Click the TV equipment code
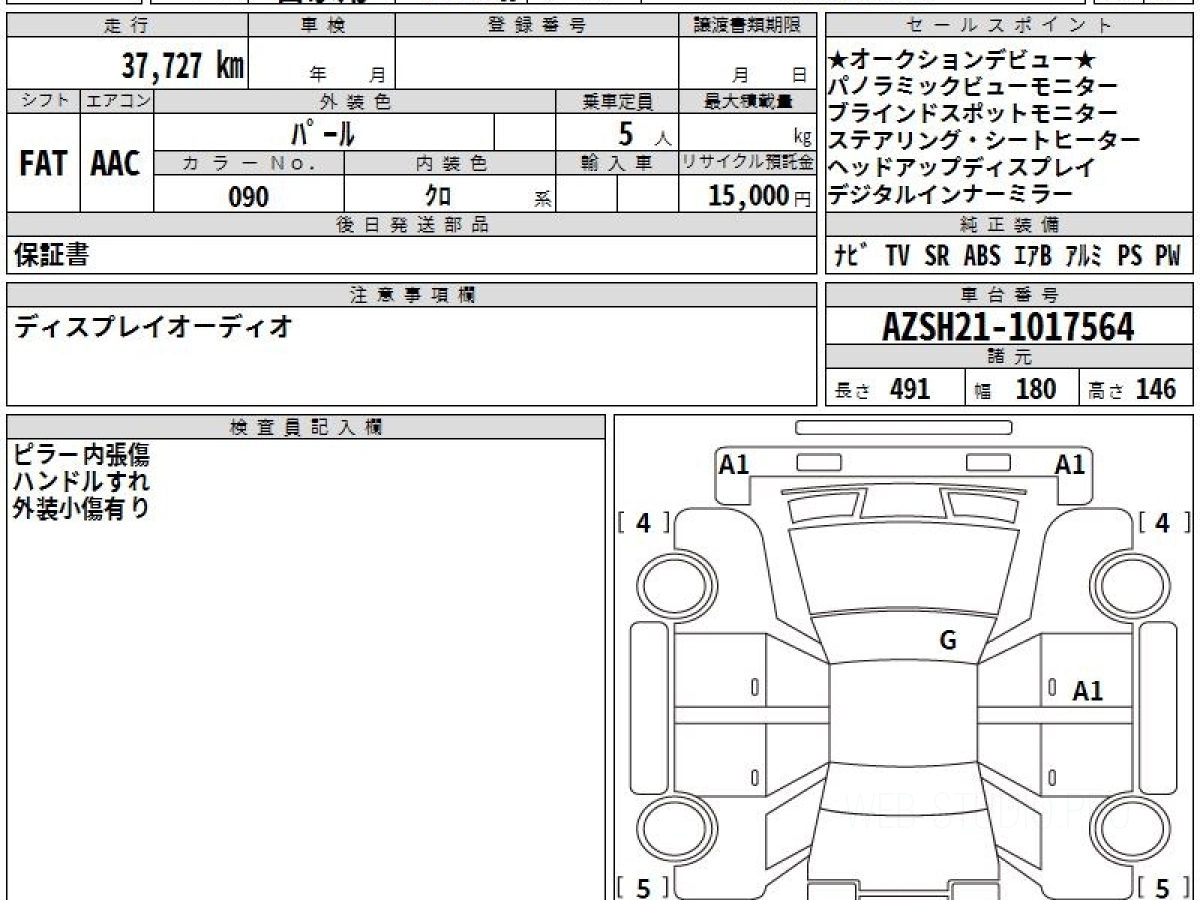 click(x=898, y=256)
